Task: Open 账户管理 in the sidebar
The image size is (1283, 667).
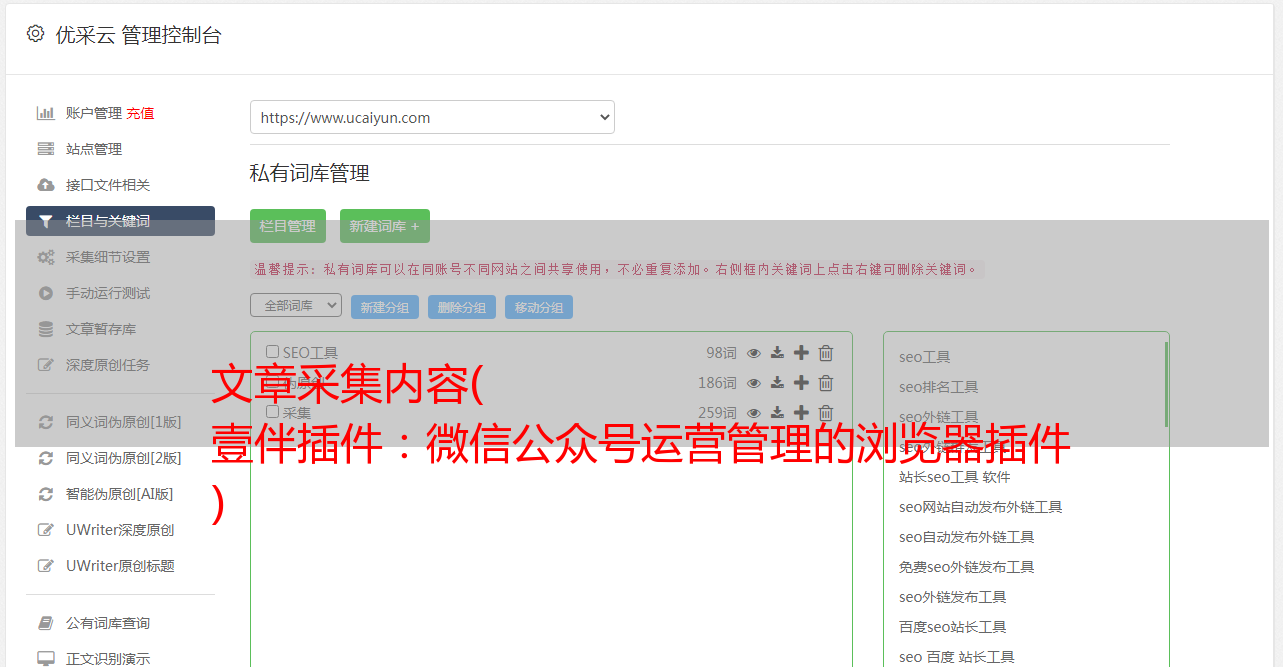Action: [x=94, y=113]
